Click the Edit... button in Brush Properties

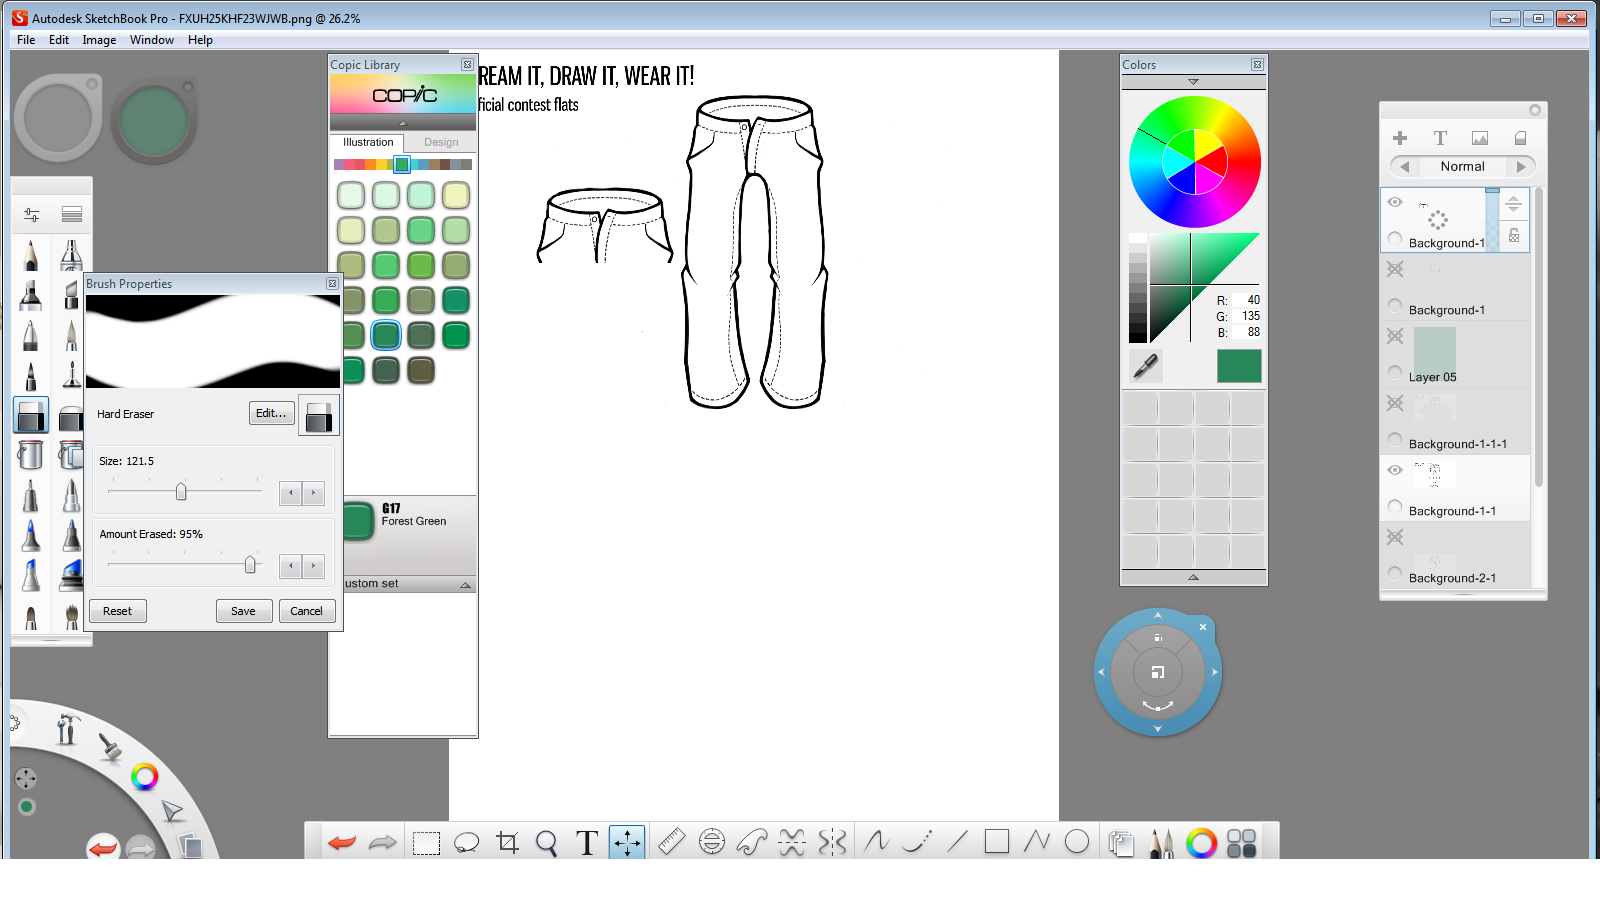point(271,413)
